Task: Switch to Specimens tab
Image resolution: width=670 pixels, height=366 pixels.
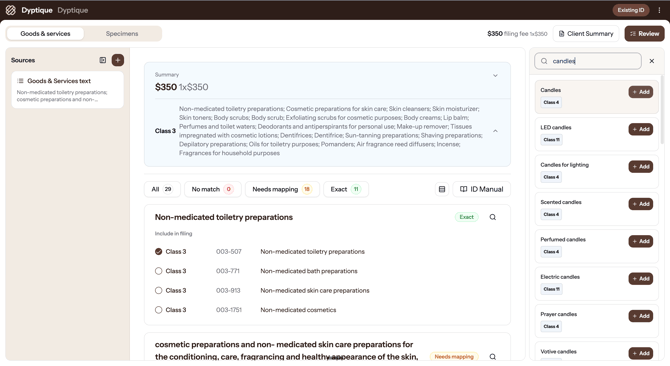Action: (x=122, y=34)
